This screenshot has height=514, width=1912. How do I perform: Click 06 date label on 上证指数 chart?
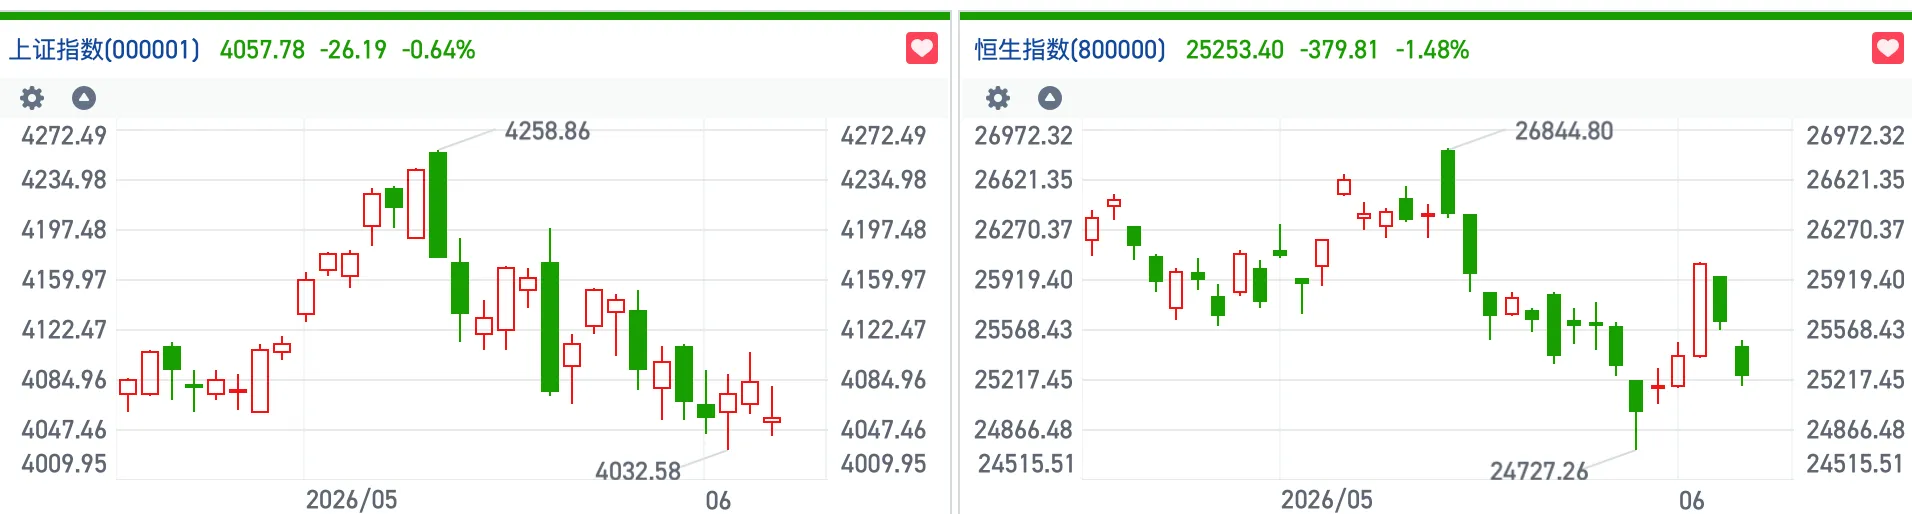click(x=718, y=500)
